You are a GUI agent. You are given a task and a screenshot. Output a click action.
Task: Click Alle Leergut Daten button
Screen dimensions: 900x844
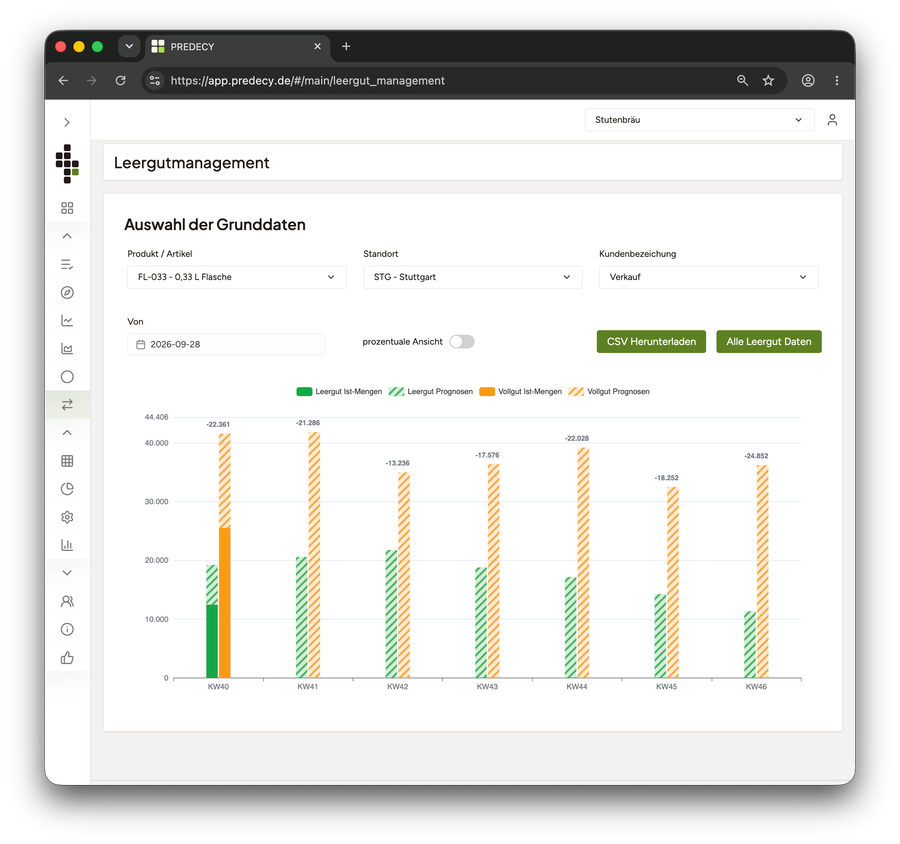(769, 342)
